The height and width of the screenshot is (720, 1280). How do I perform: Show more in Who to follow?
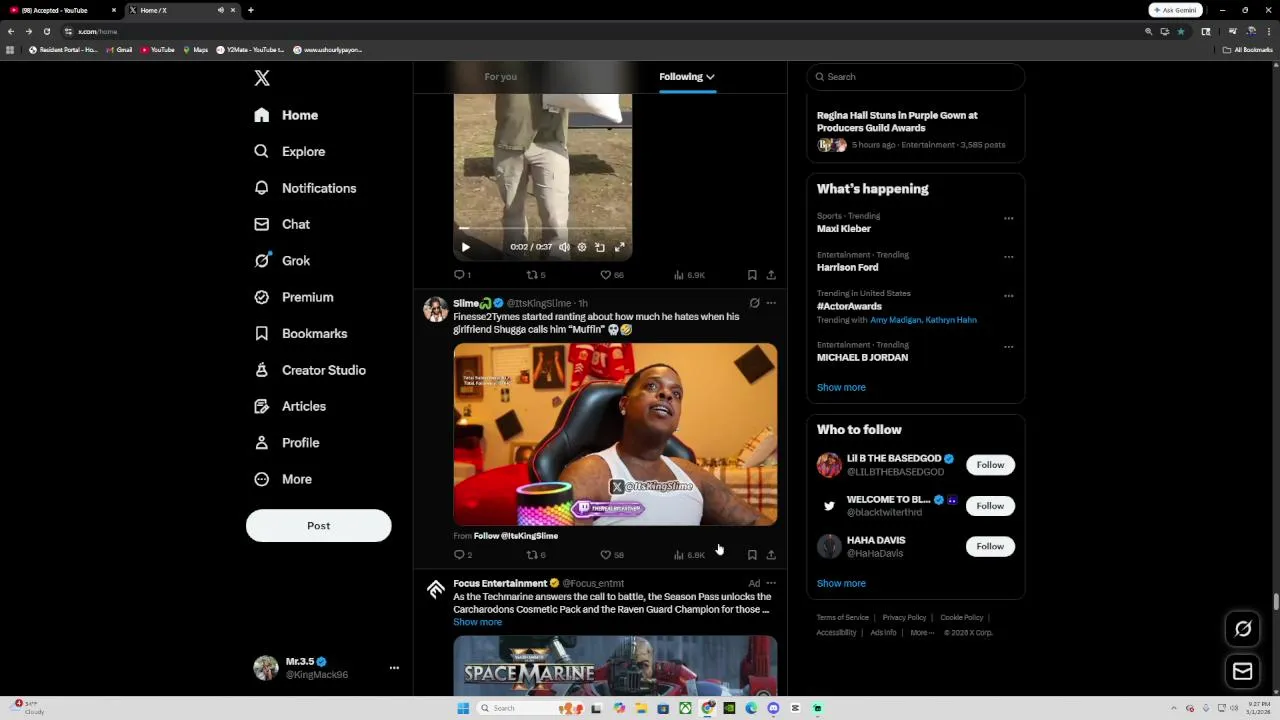click(x=841, y=584)
